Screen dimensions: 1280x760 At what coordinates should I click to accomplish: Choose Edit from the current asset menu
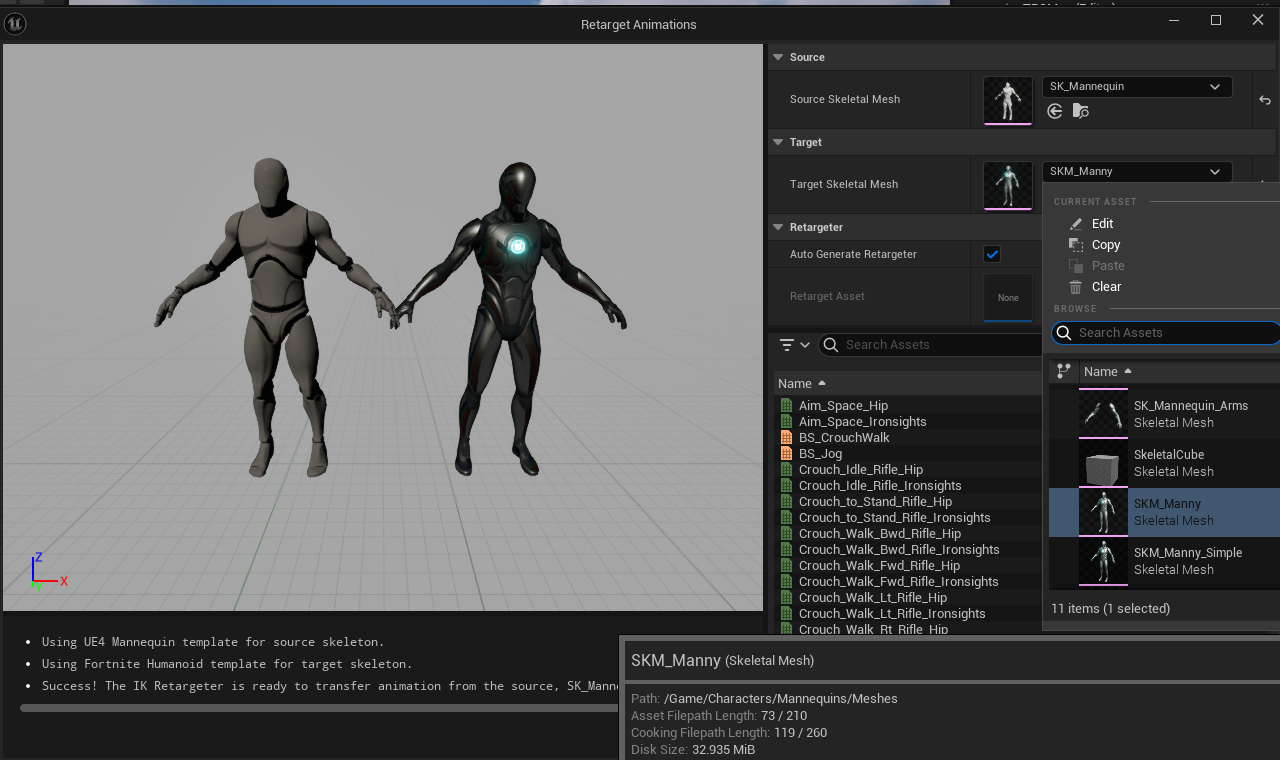pos(1102,224)
